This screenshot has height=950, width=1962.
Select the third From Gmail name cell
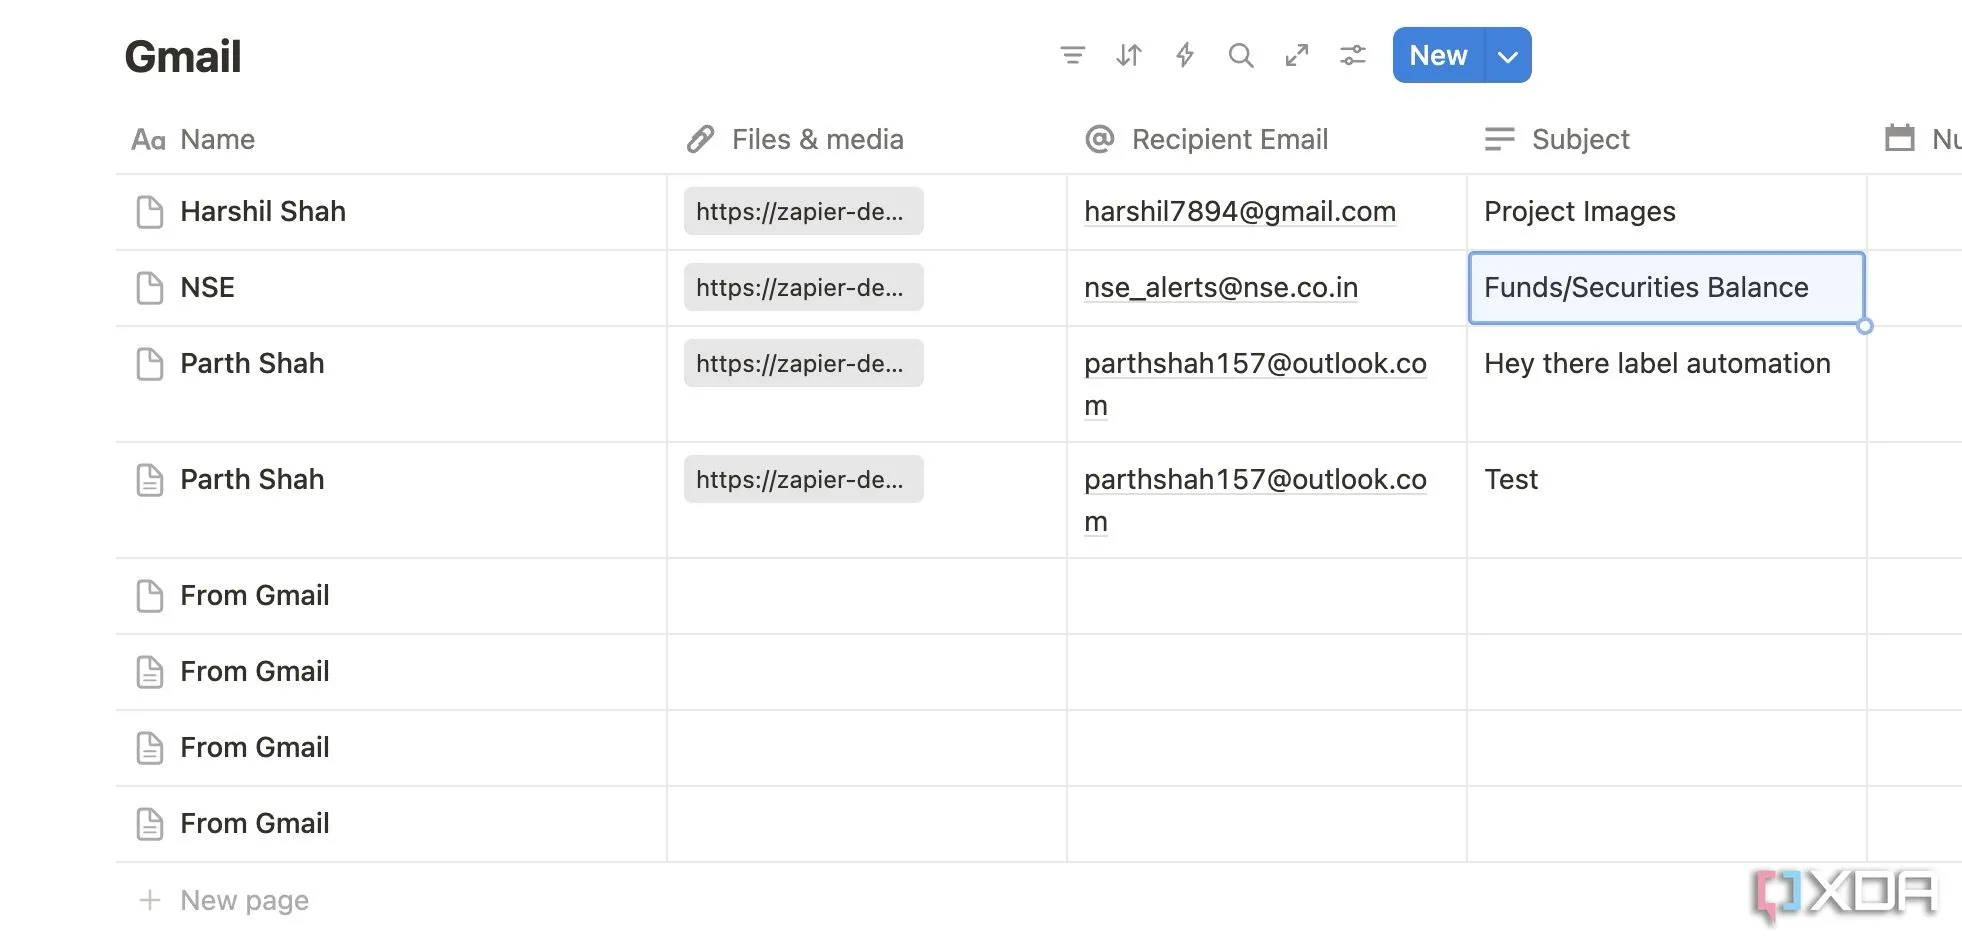pos(392,748)
